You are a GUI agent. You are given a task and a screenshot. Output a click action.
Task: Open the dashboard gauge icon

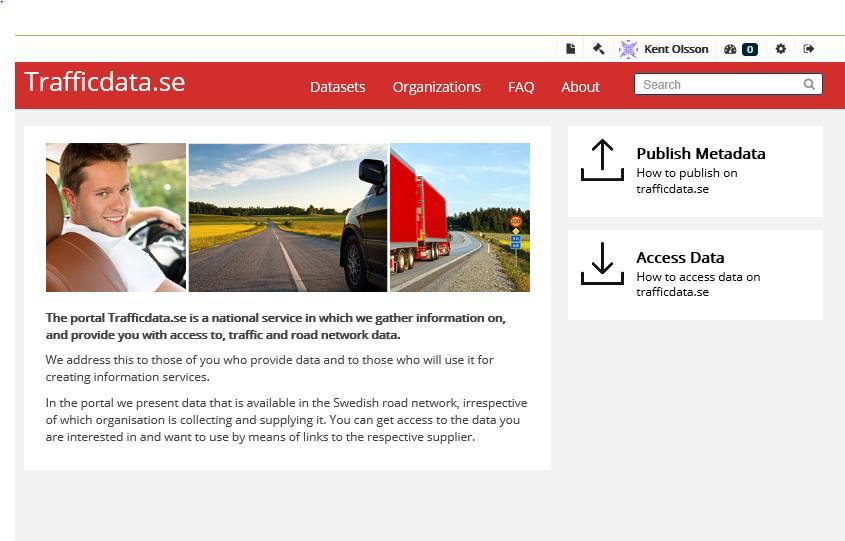click(x=730, y=49)
